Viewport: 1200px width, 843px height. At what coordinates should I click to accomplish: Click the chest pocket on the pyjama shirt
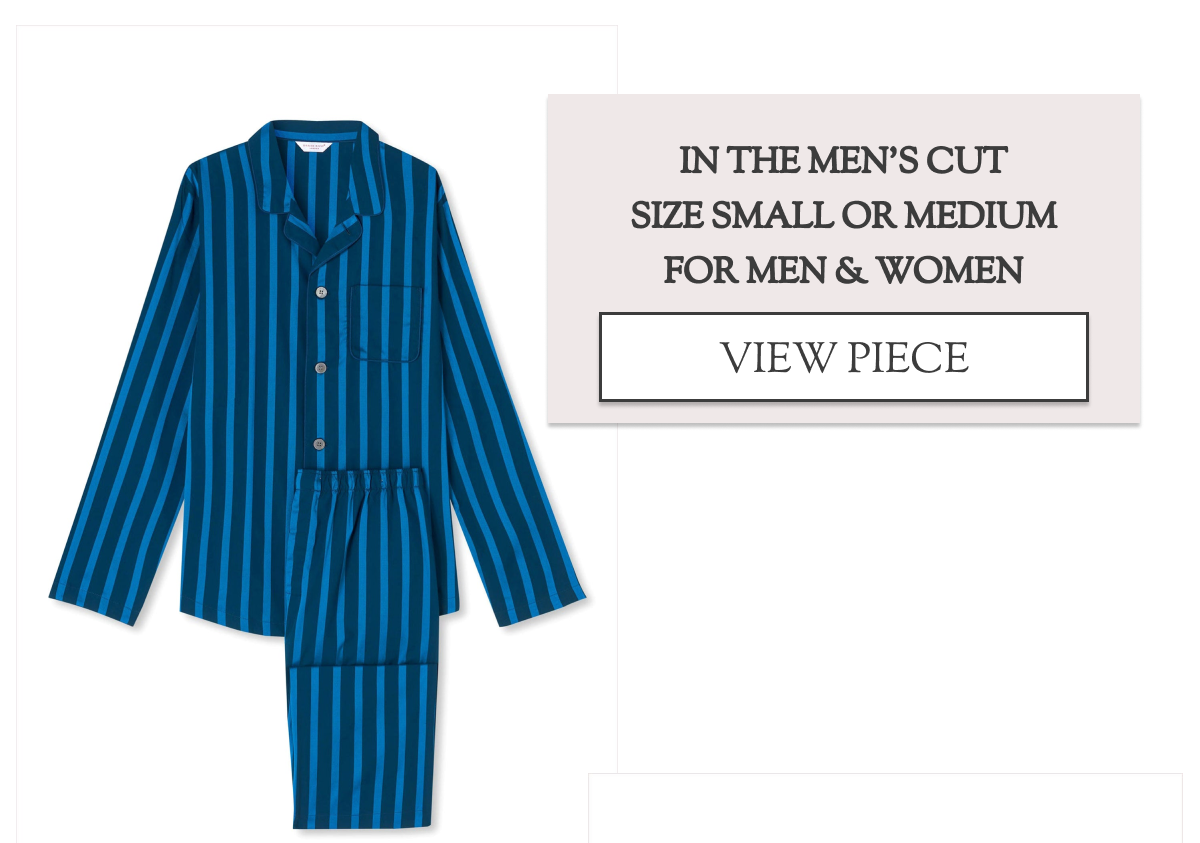click(x=384, y=323)
